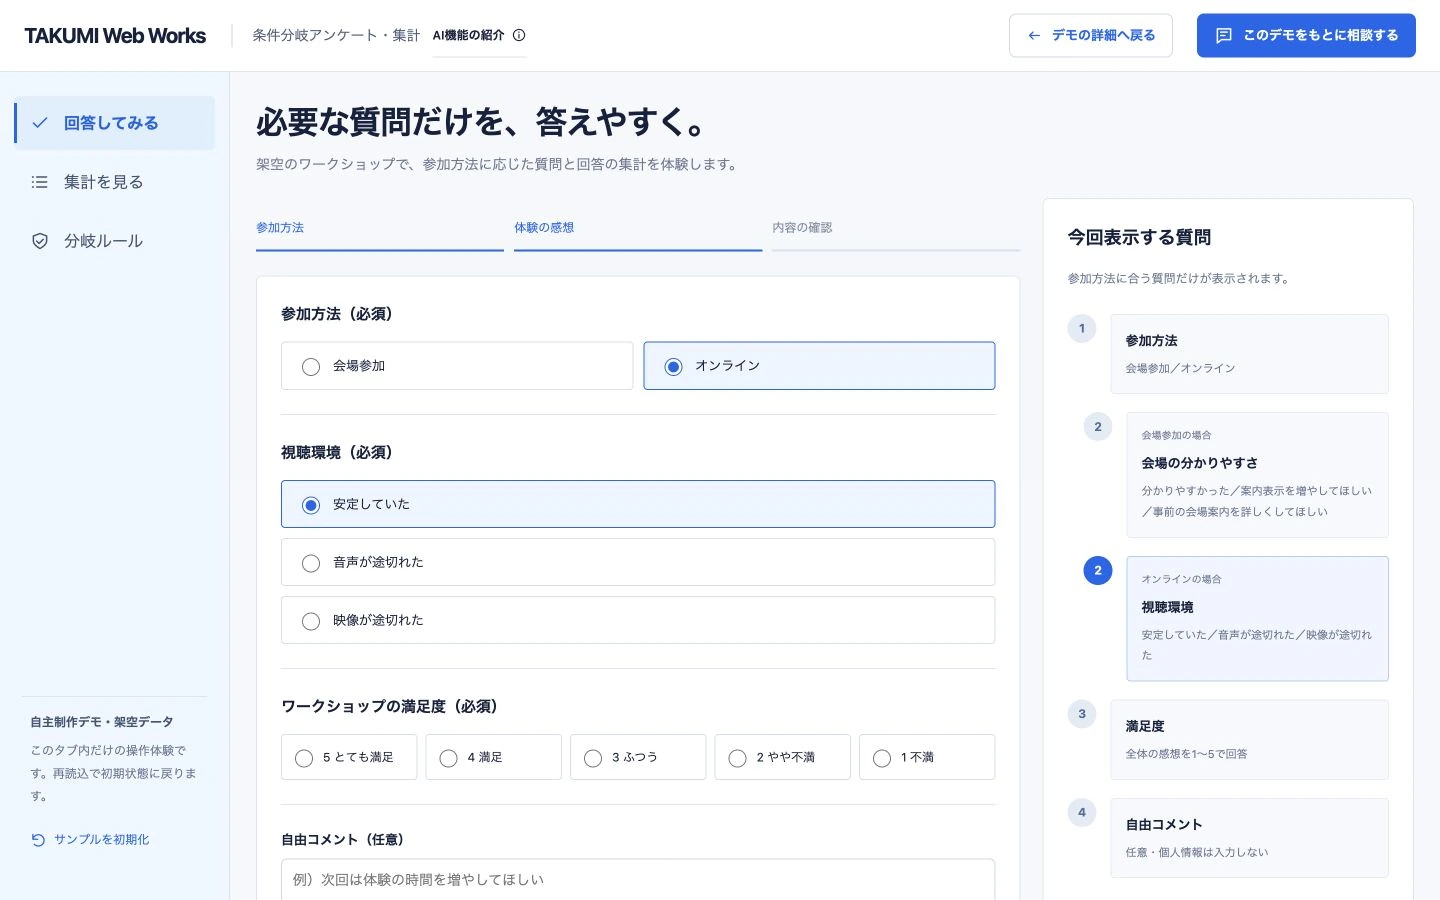Click the highlighted blue step 2 badge
Viewport: 1440px width, 900px height.
point(1098,571)
